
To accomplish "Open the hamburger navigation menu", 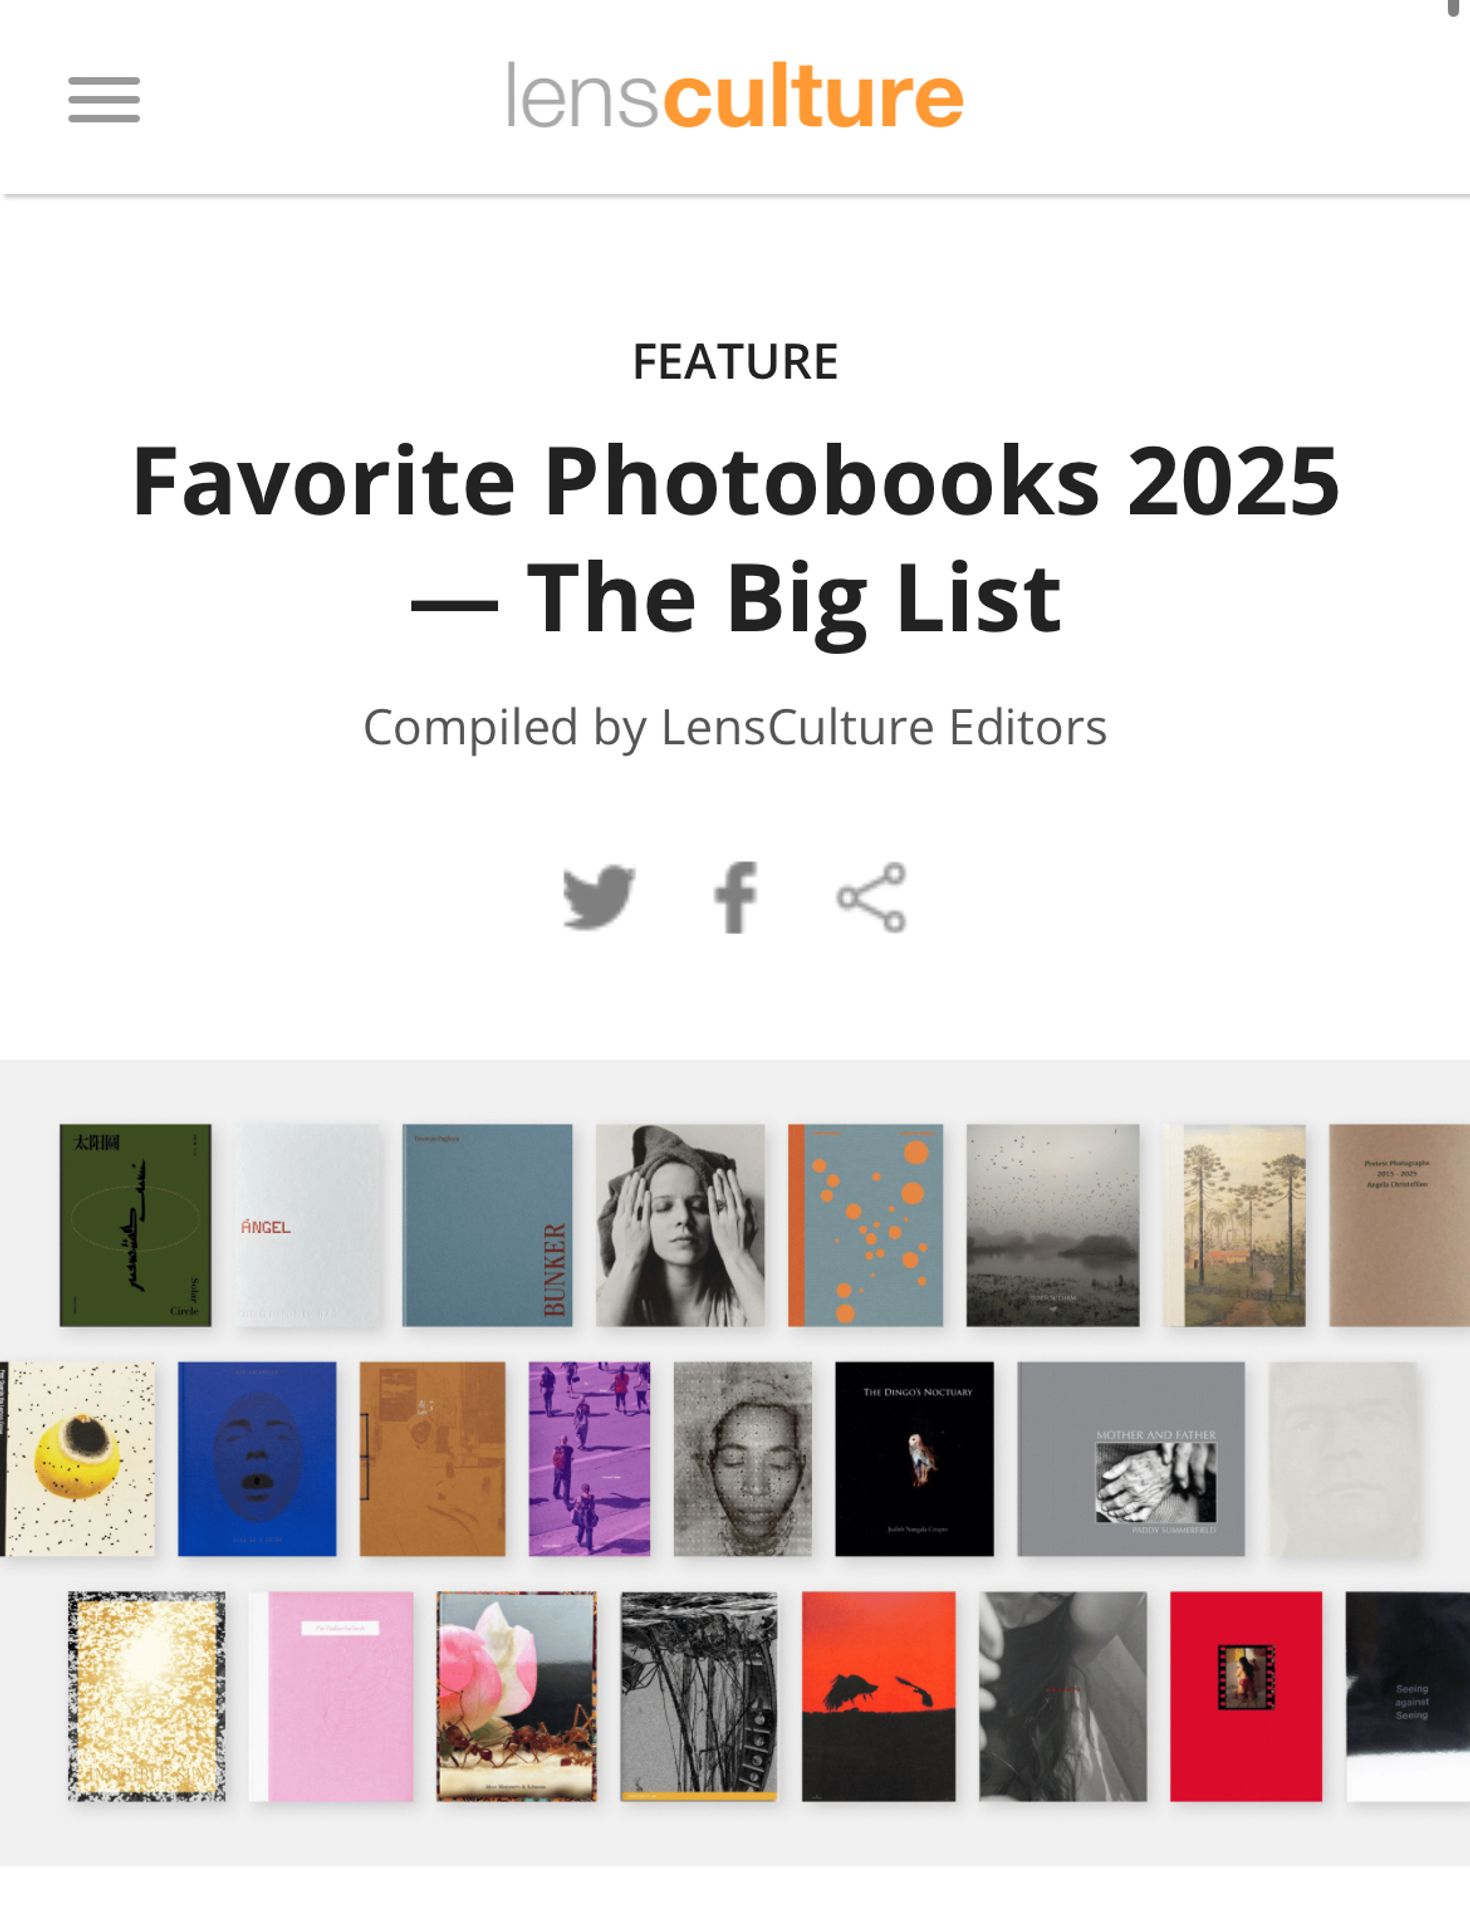I will (104, 100).
